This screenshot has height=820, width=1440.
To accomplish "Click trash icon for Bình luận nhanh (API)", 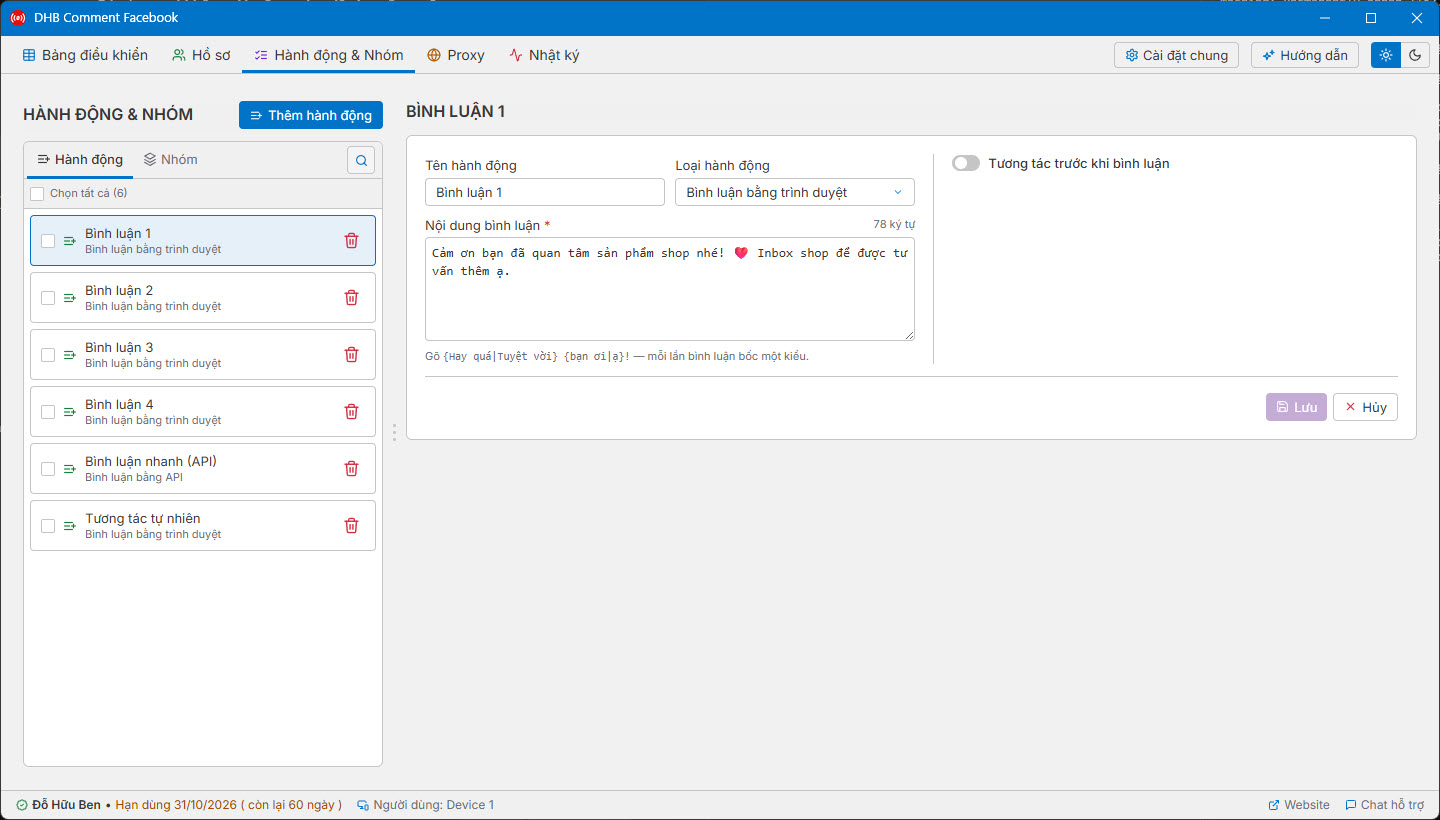I will tap(351, 468).
